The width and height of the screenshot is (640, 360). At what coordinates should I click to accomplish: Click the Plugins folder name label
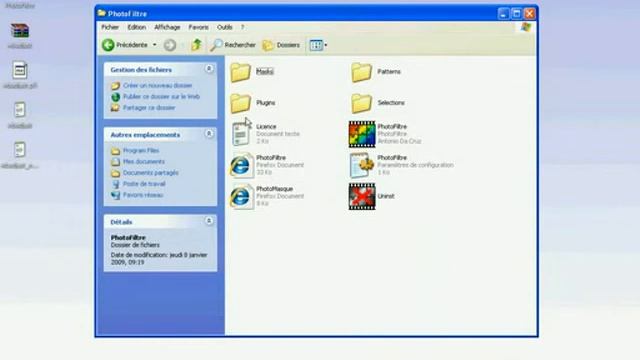tap(266, 103)
